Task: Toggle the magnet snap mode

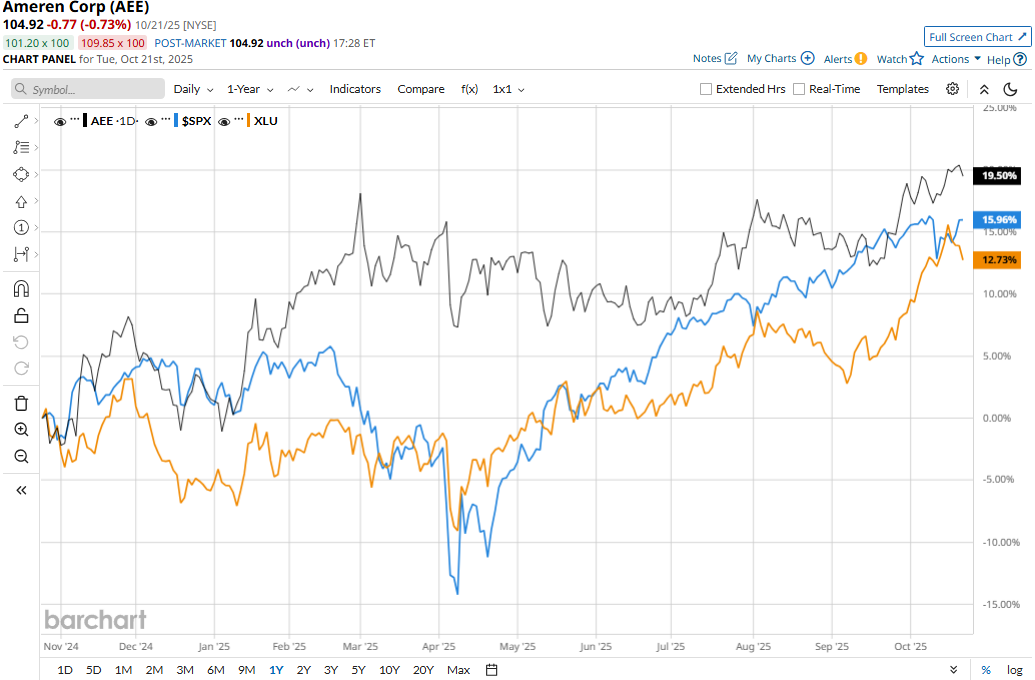Action: point(21,289)
